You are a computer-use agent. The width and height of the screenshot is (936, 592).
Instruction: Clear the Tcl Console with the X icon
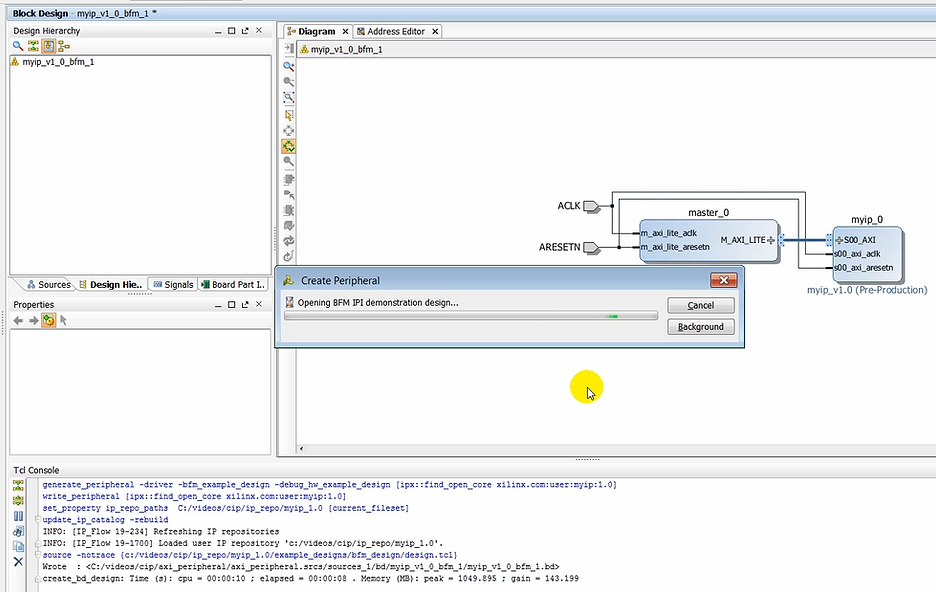tap(18, 560)
